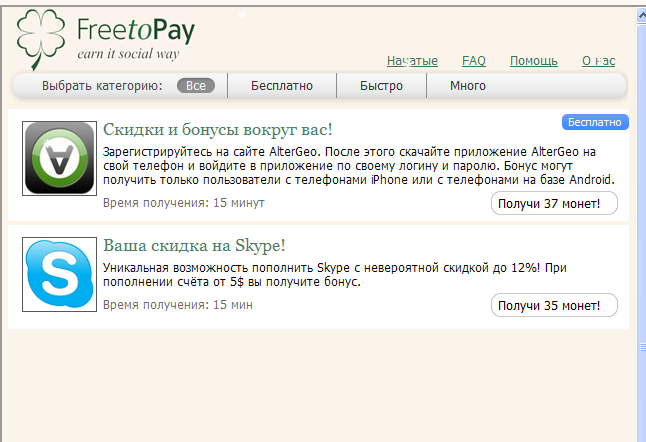Click the FreetoPay site title

point(136,30)
